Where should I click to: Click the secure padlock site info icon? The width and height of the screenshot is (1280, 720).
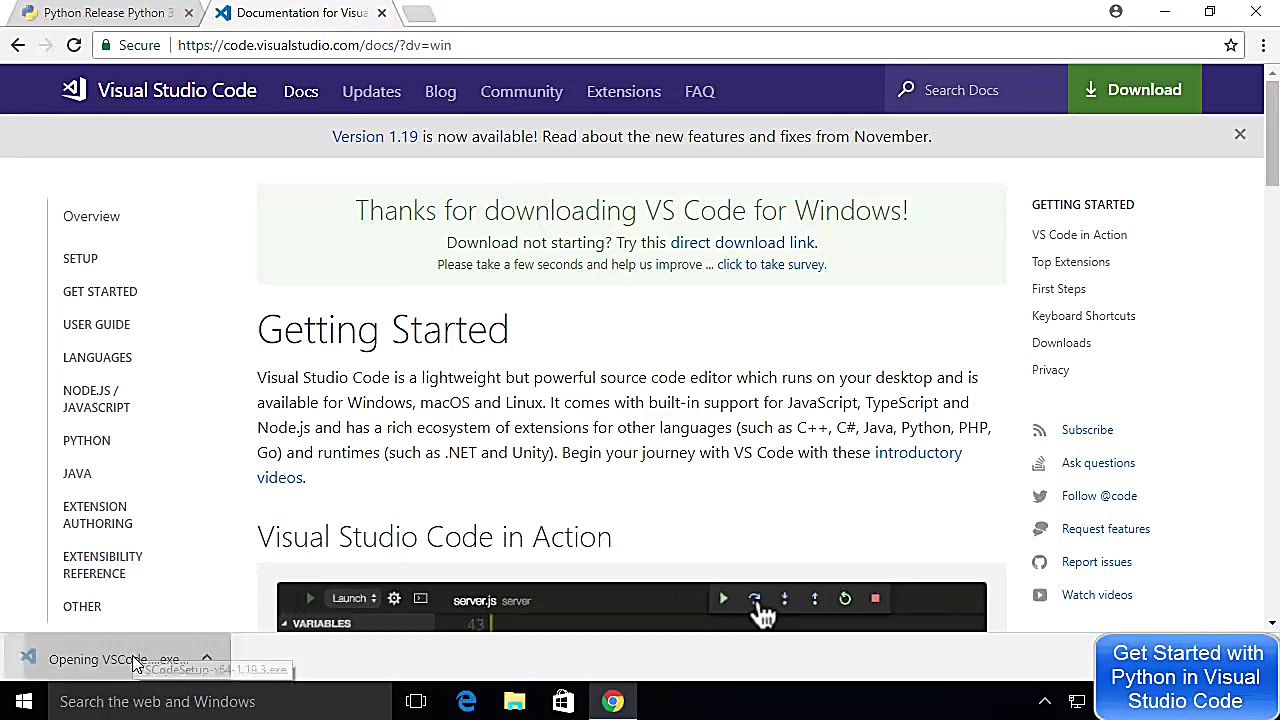(x=106, y=45)
